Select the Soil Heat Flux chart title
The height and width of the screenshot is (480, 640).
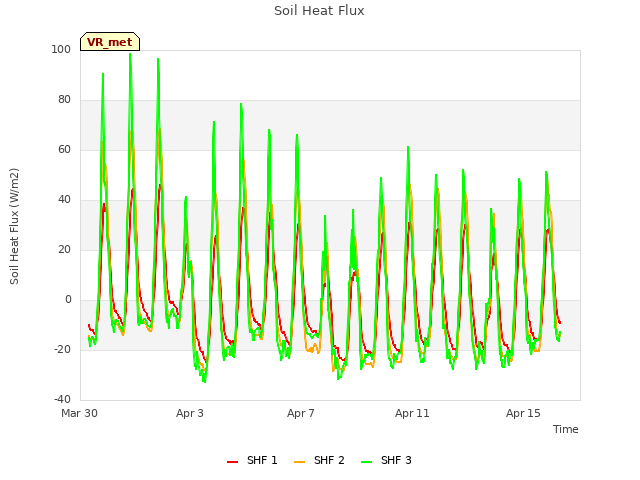pos(319,11)
